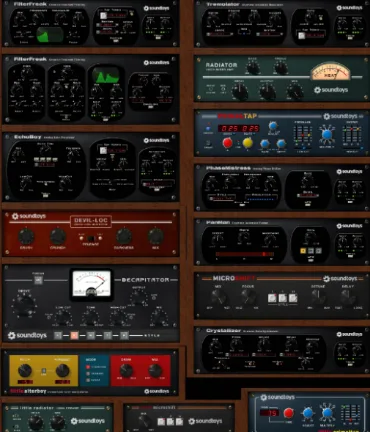Toggle the Link button on Little AlterBoy
Screen dimensions: 370x432
(x=44, y=371)
